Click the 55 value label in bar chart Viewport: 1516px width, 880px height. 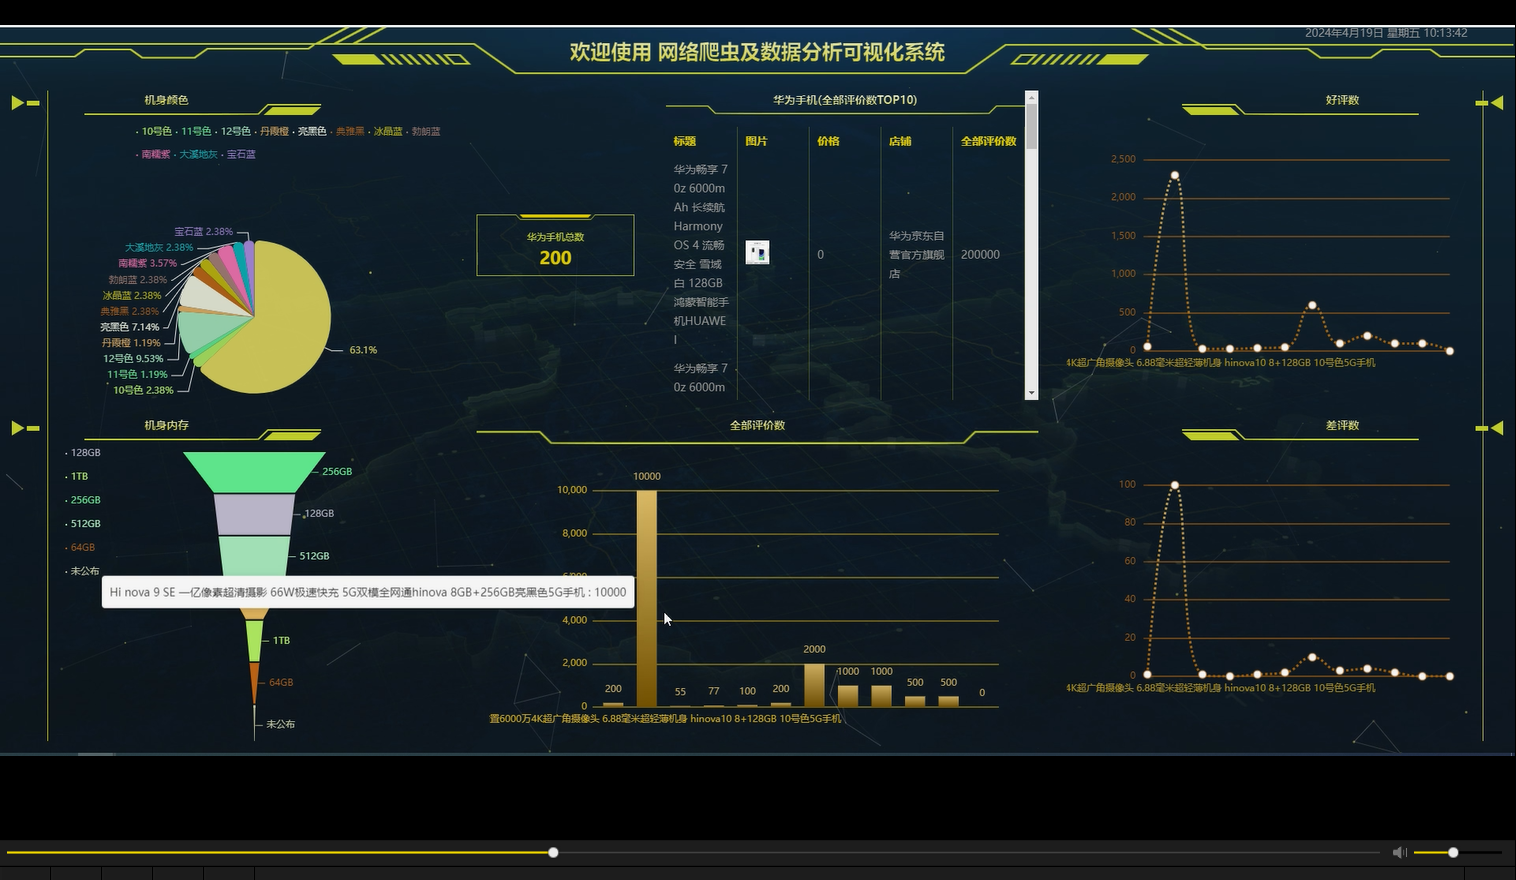click(680, 692)
